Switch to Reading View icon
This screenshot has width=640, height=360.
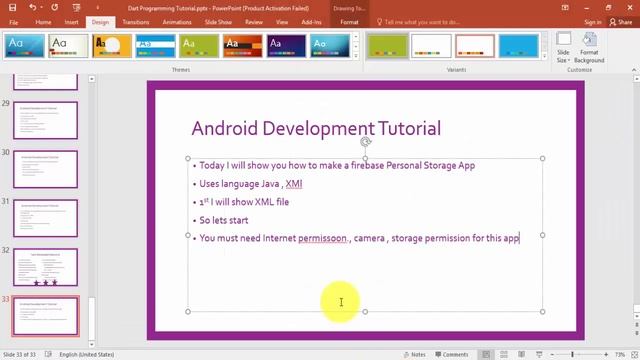(521, 354)
